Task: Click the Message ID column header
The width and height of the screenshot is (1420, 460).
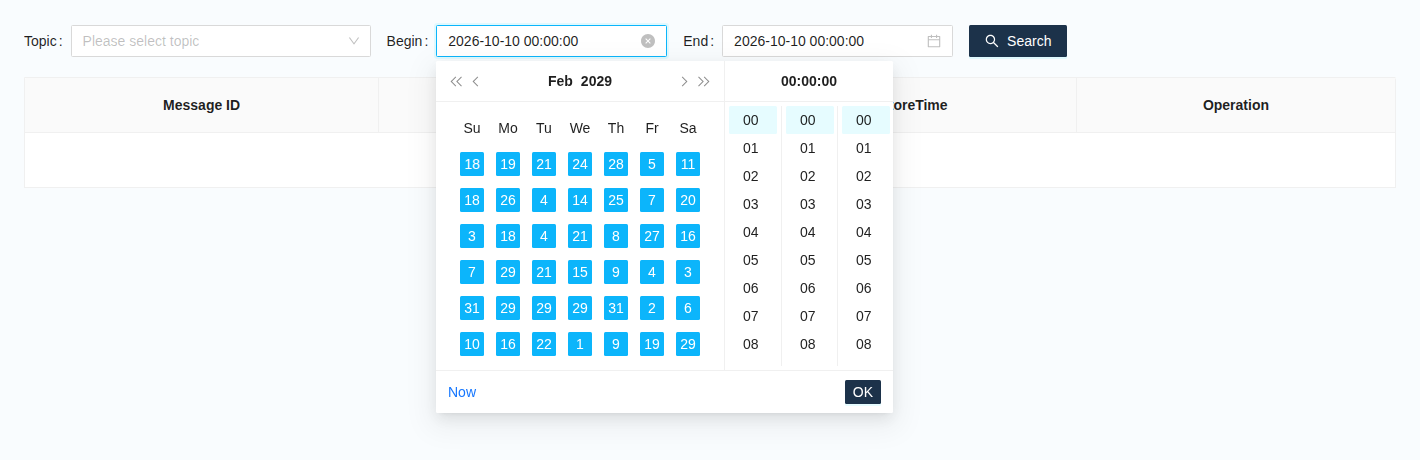Action: coord(201,105)
